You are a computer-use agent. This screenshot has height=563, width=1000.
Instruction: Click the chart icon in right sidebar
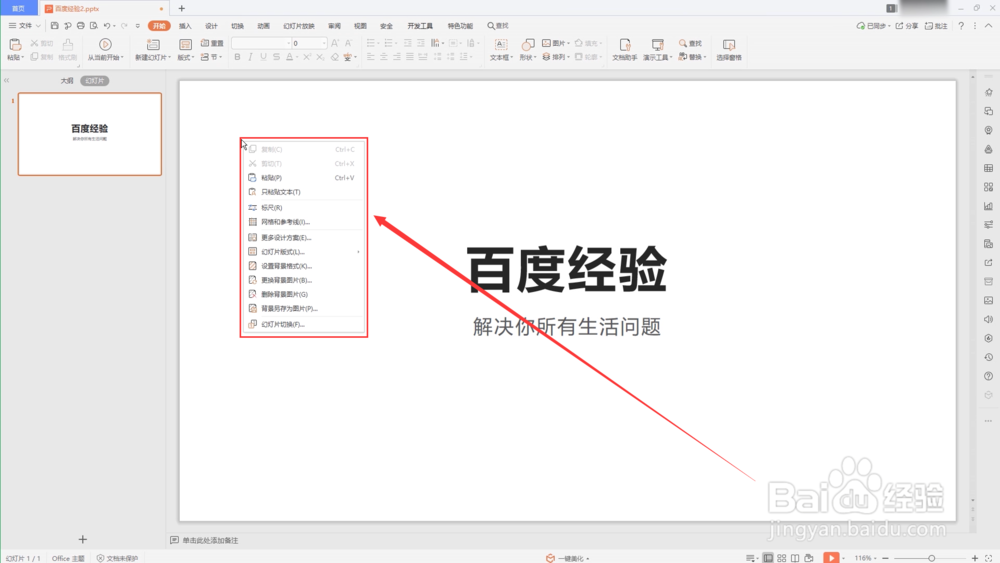989,206
